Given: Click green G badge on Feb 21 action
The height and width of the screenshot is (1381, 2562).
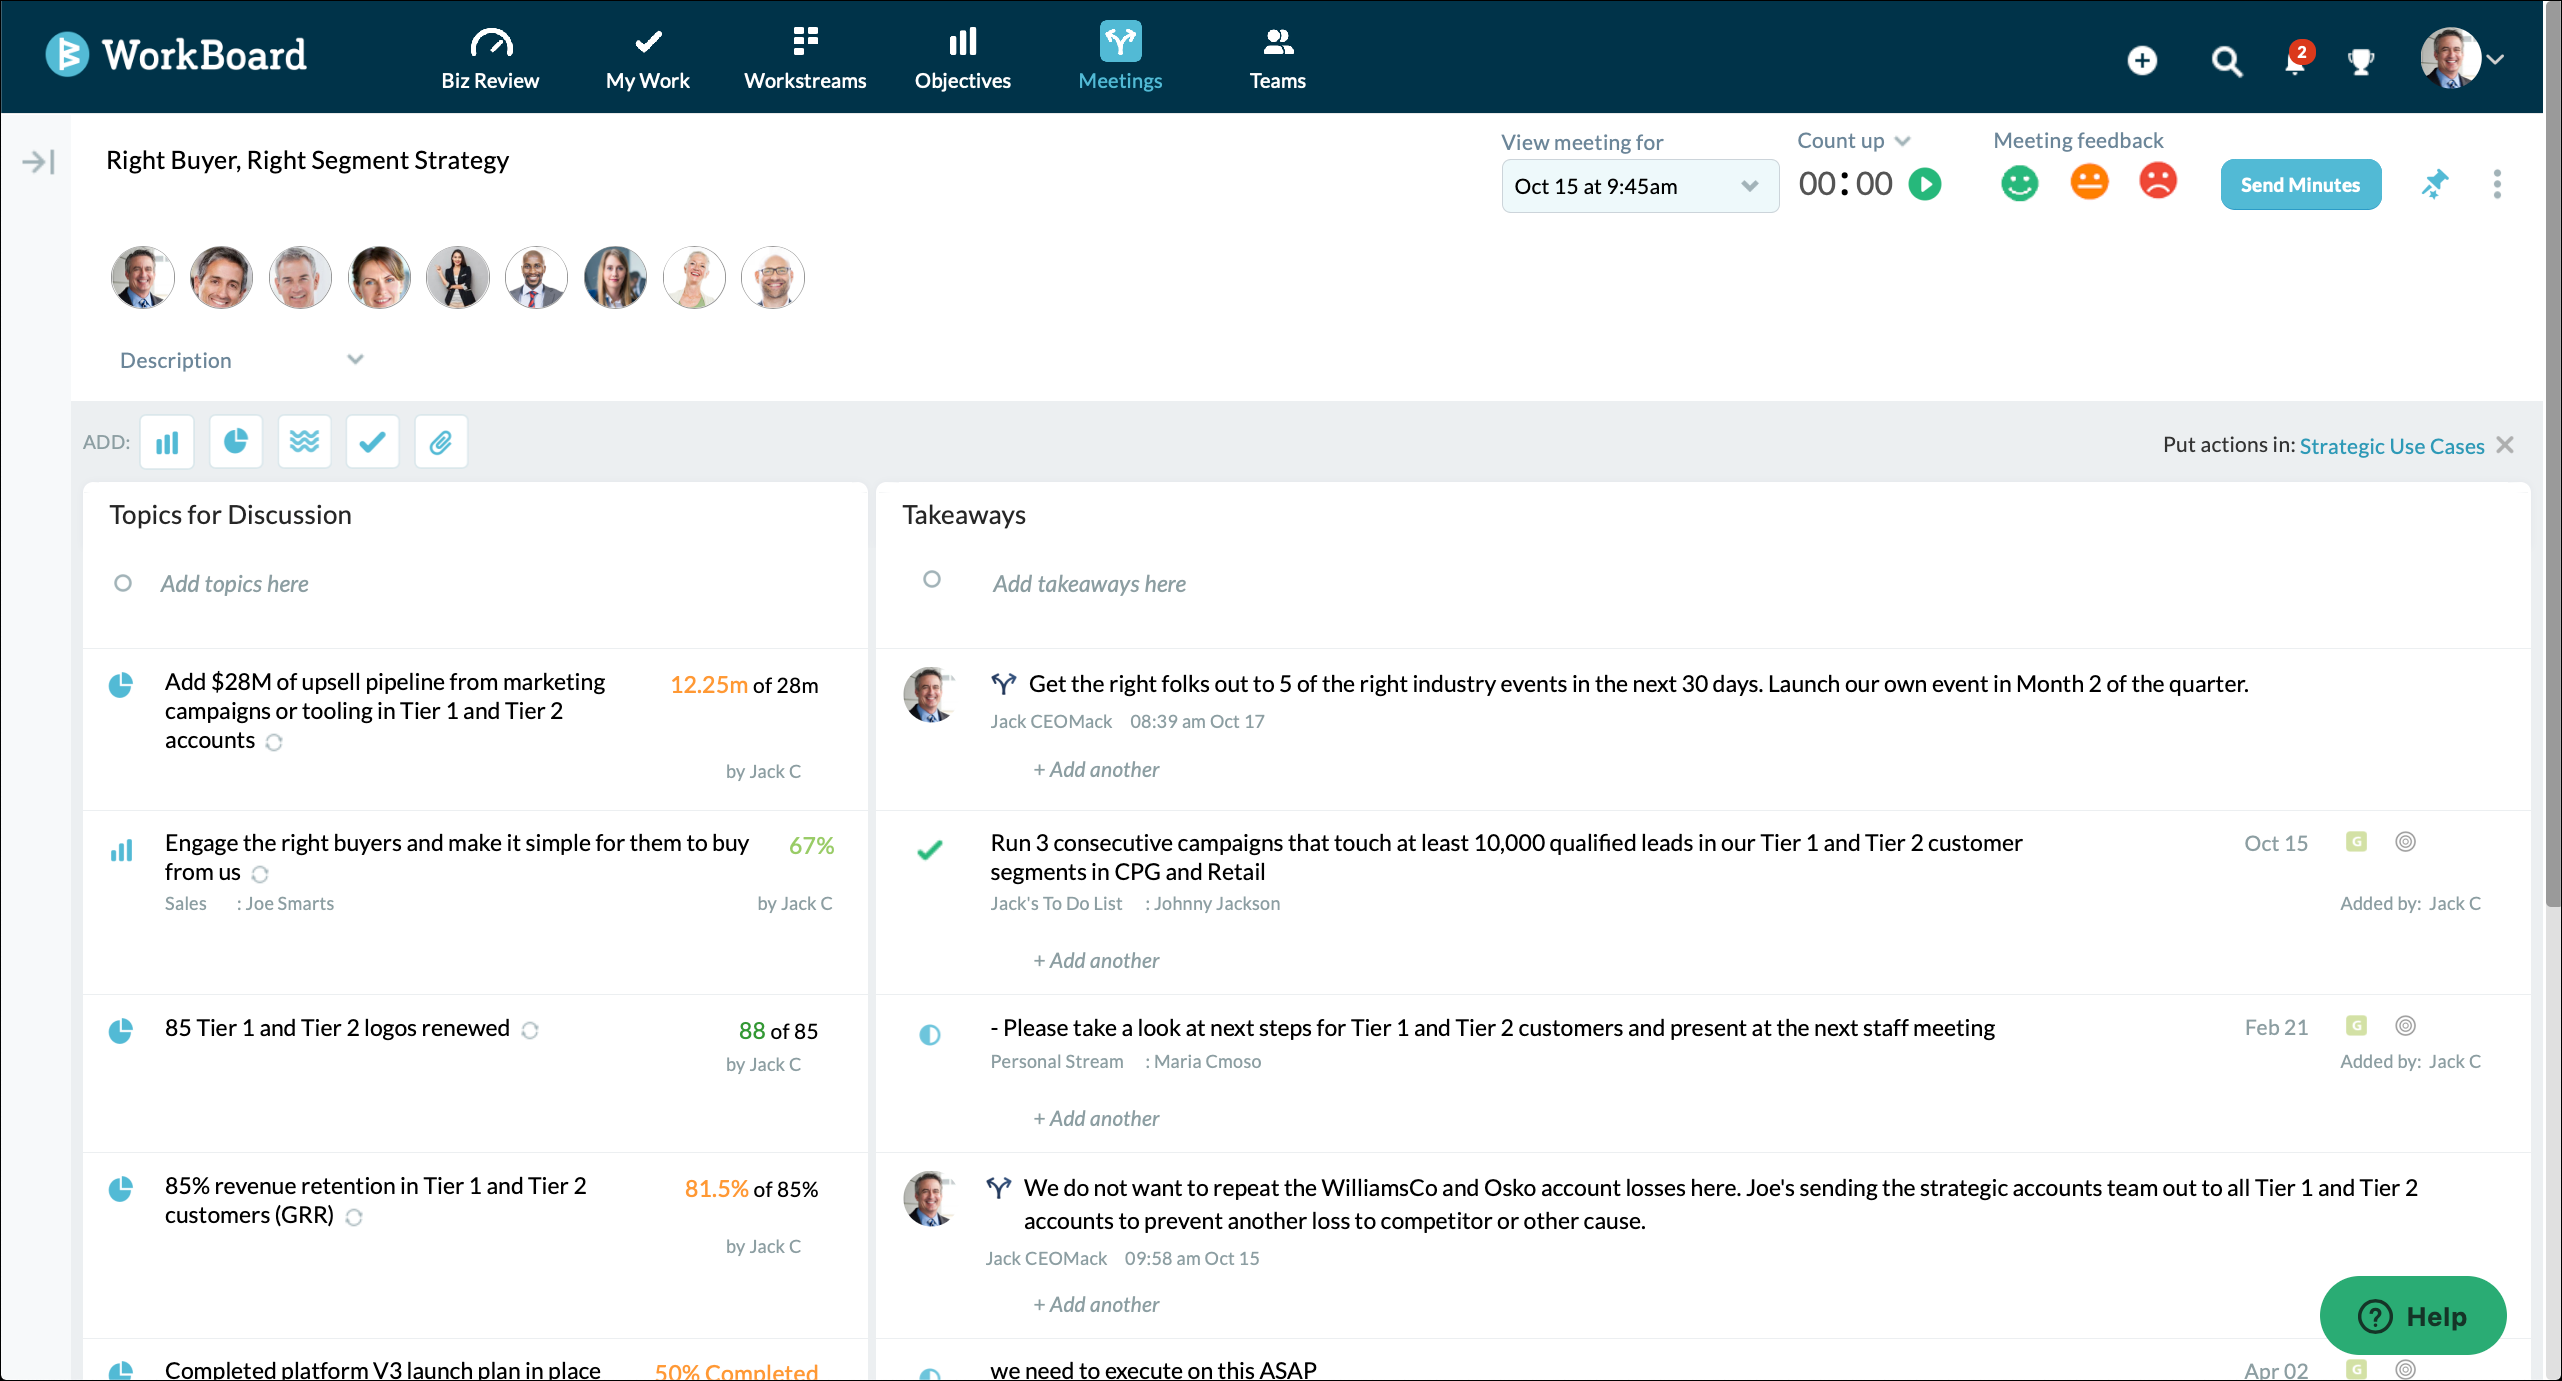Looking at the screenshot, I should pyautogui.click(x=2356, y=1026).
